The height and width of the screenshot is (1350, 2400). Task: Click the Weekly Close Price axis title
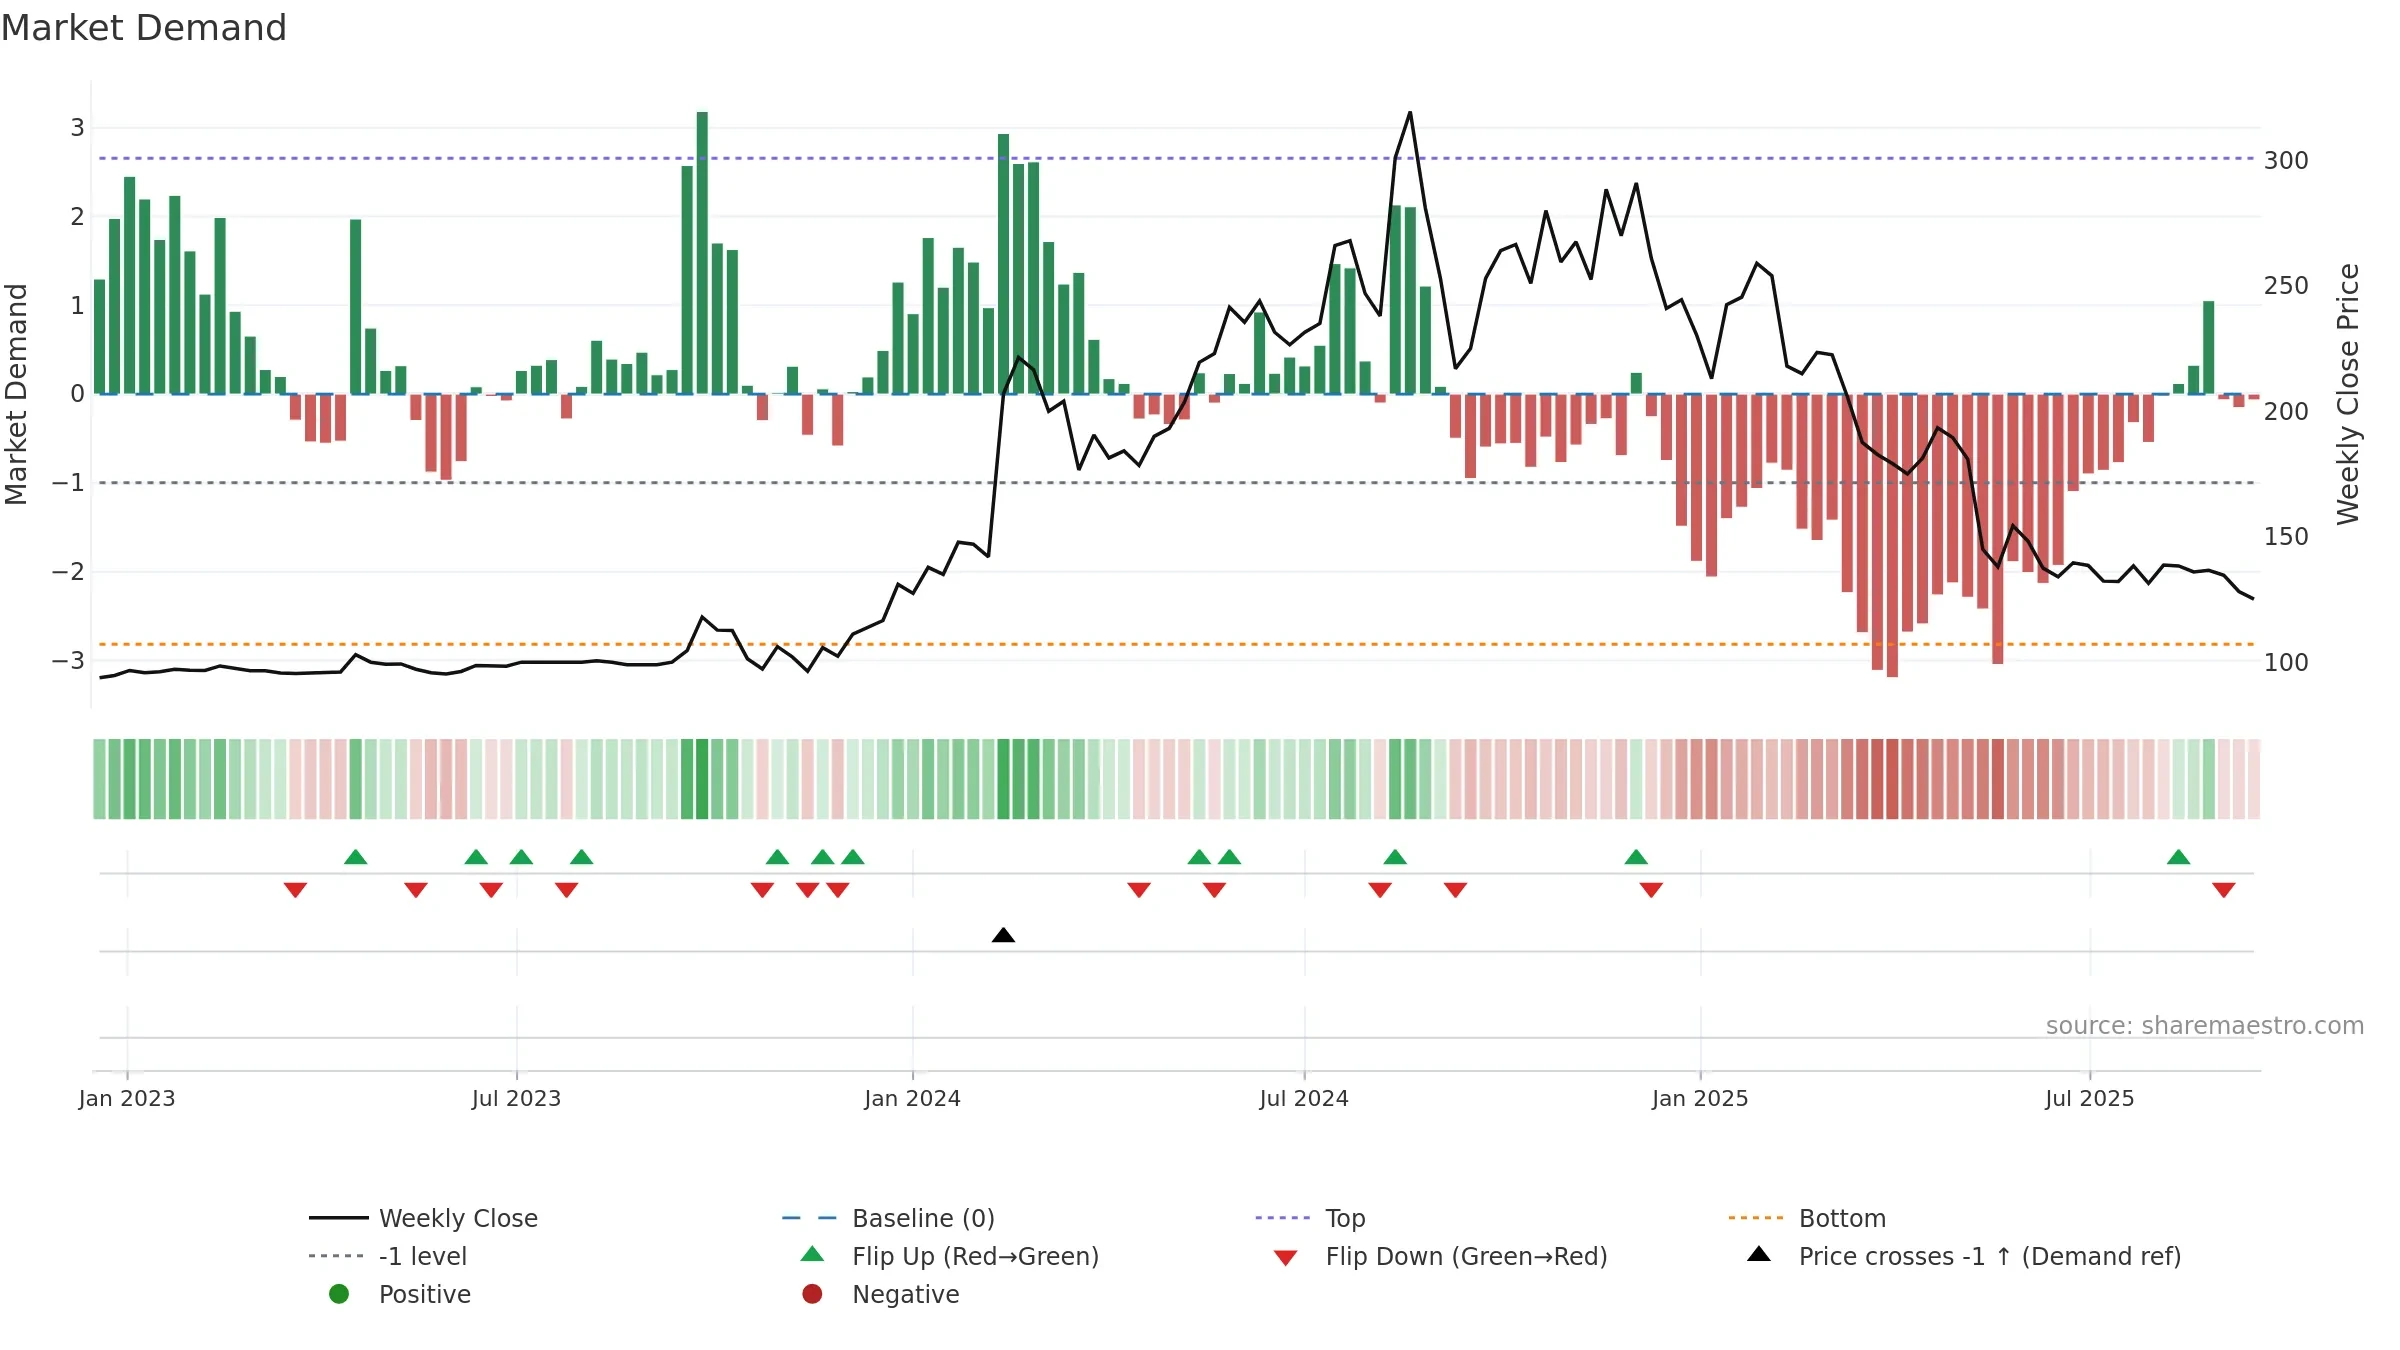[2348, 394]
